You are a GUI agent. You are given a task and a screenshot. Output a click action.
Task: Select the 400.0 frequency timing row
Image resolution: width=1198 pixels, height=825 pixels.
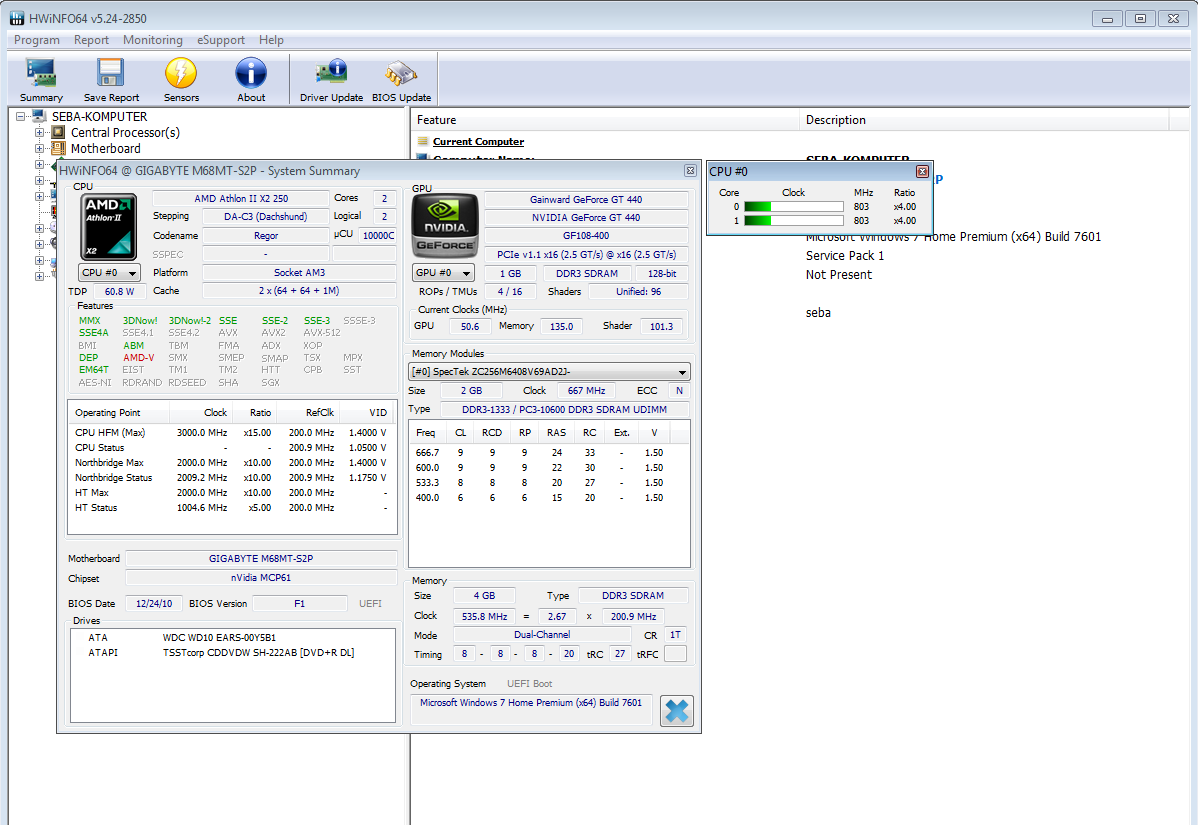[549, 497]
